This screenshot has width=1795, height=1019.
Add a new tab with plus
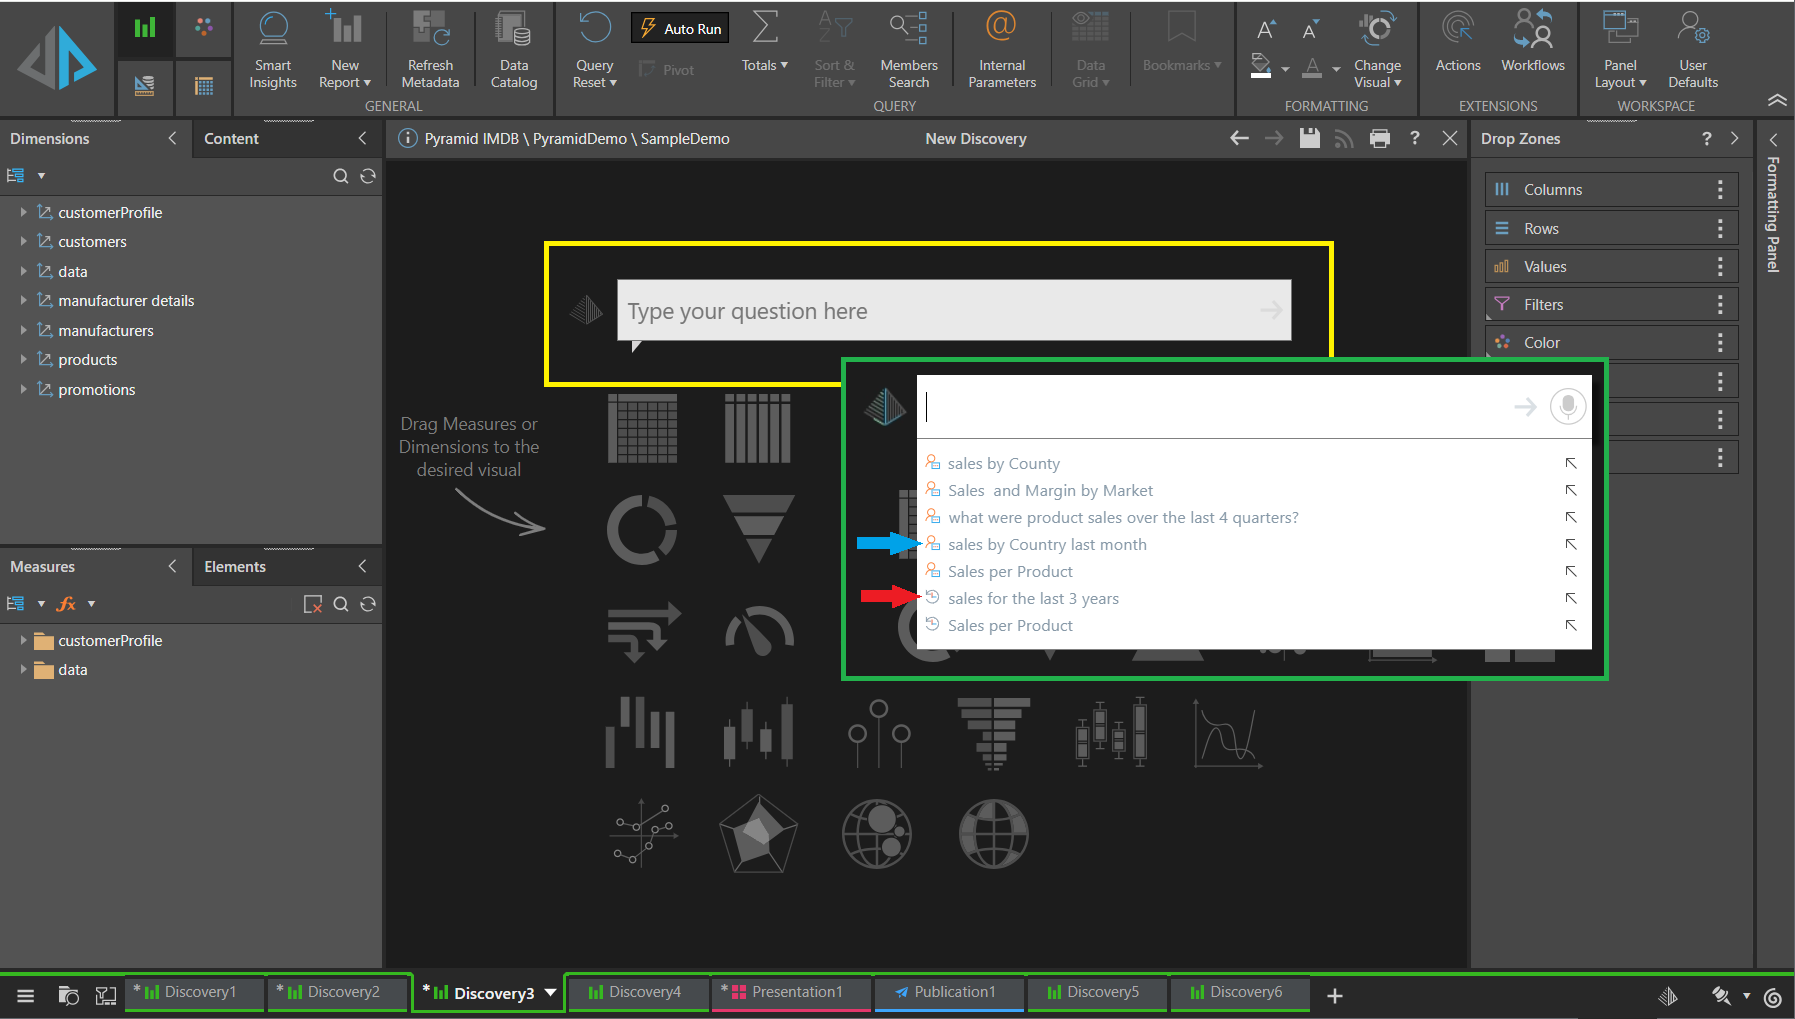pos(1334,995)
